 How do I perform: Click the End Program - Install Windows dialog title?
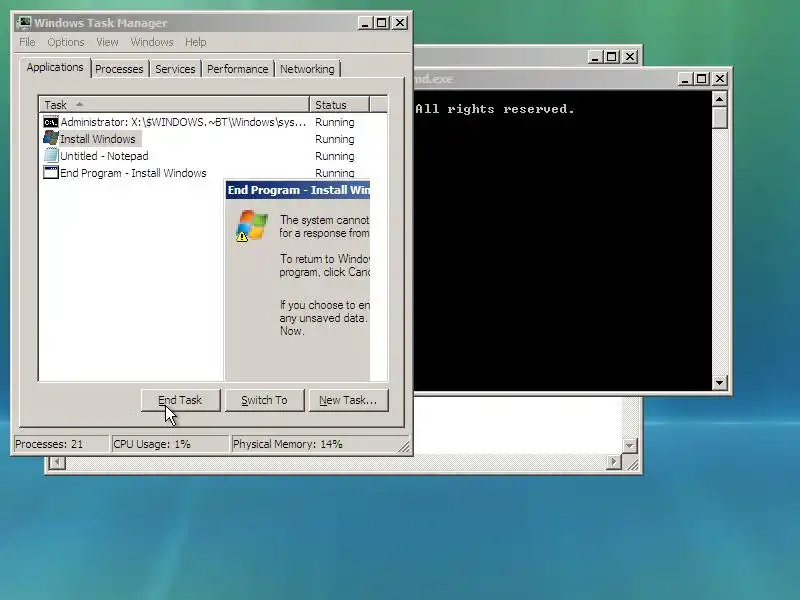(298, 190)
